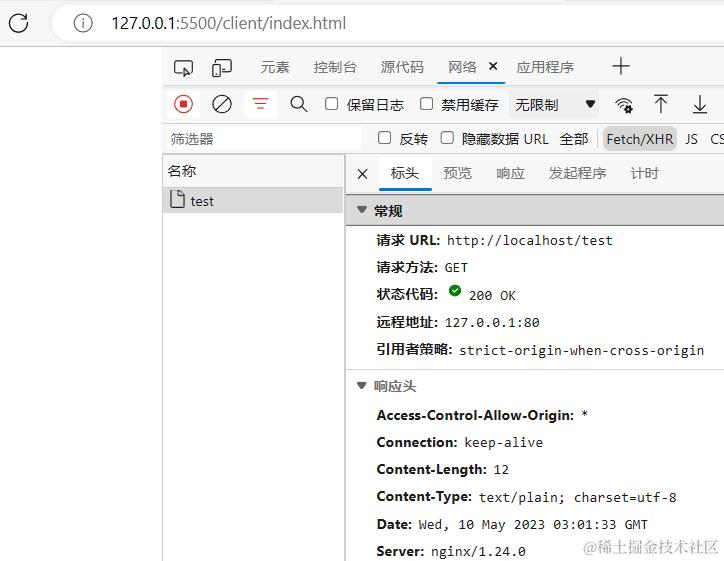
Task: Toggle device emulation icon
Action: pos(222,68)
